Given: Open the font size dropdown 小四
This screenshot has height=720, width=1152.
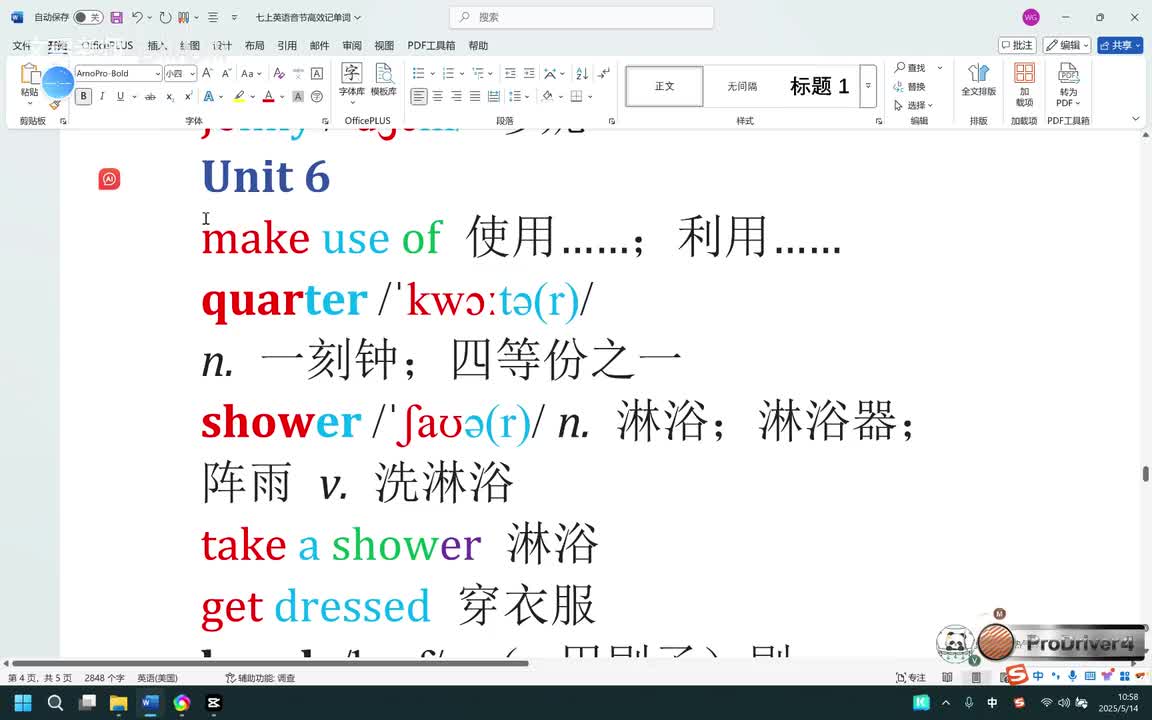Looking at the screenshot, I should click(x=192, y=73).
